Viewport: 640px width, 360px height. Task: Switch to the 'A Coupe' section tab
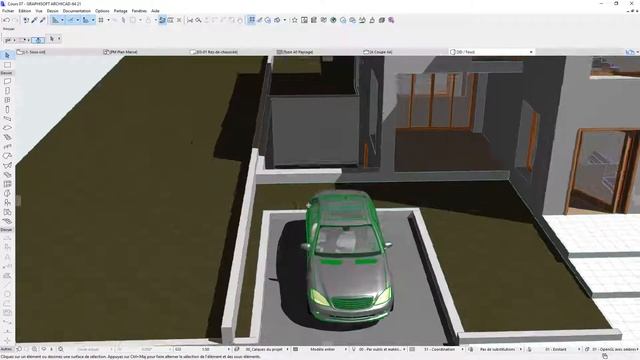pos(378,52)
